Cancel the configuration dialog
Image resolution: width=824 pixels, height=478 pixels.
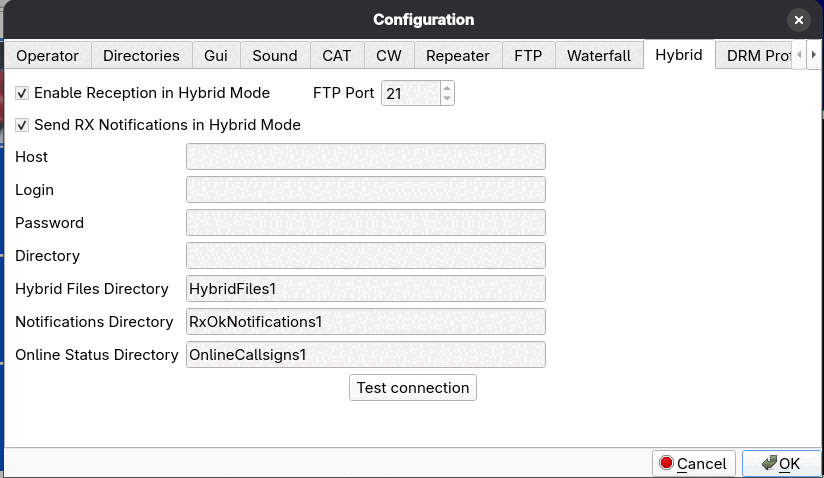click(x=694, y=463)
